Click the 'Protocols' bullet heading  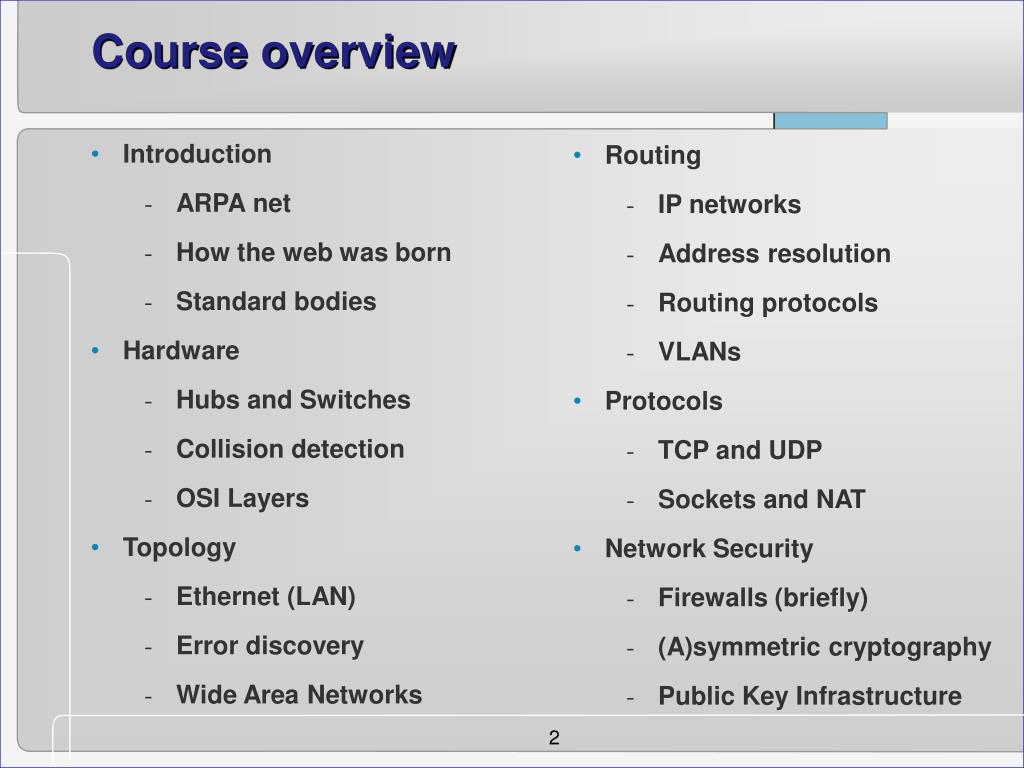tap(664, 401)
